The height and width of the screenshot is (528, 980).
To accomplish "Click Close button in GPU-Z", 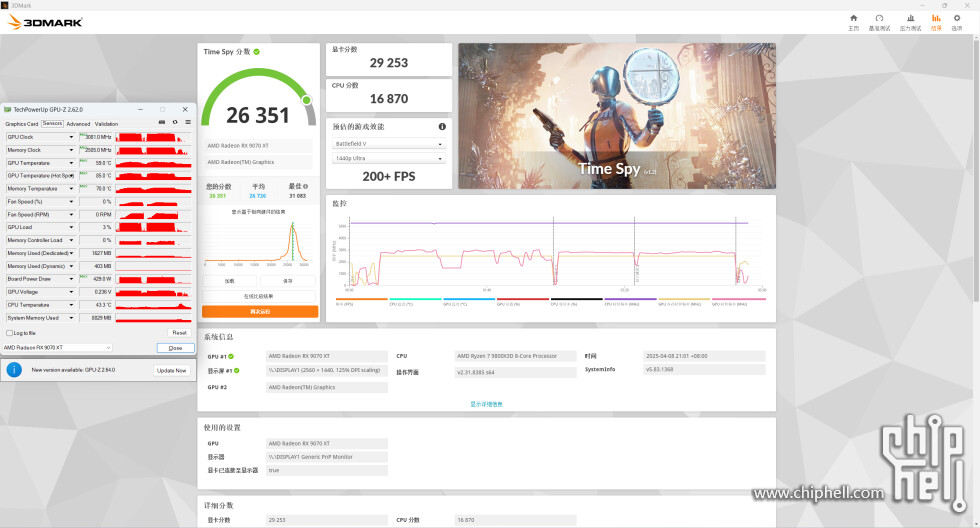I will click(176, 348).
